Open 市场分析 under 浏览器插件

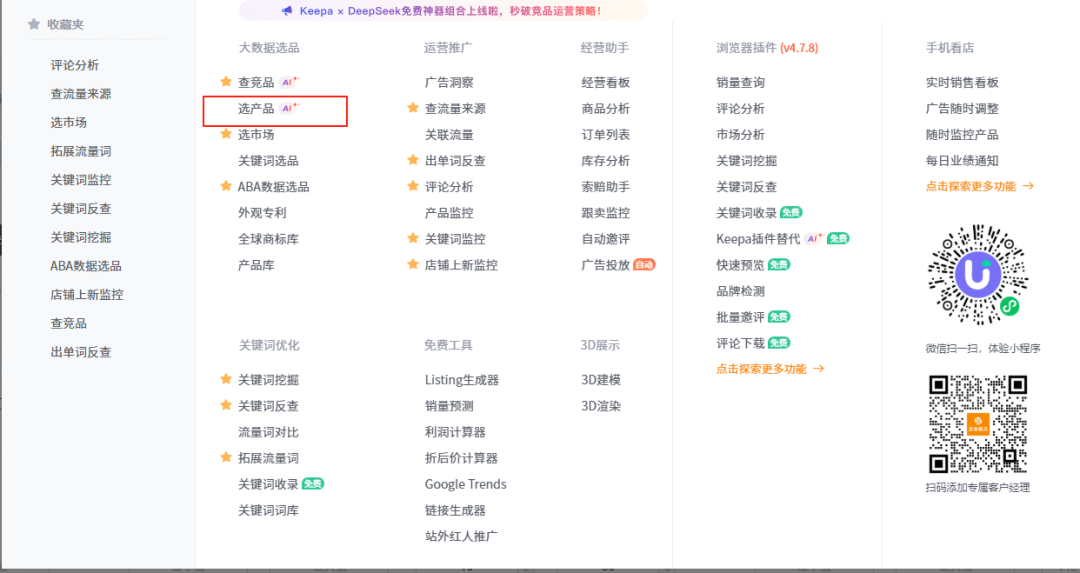pyautogui.click(x=740, y=134)
